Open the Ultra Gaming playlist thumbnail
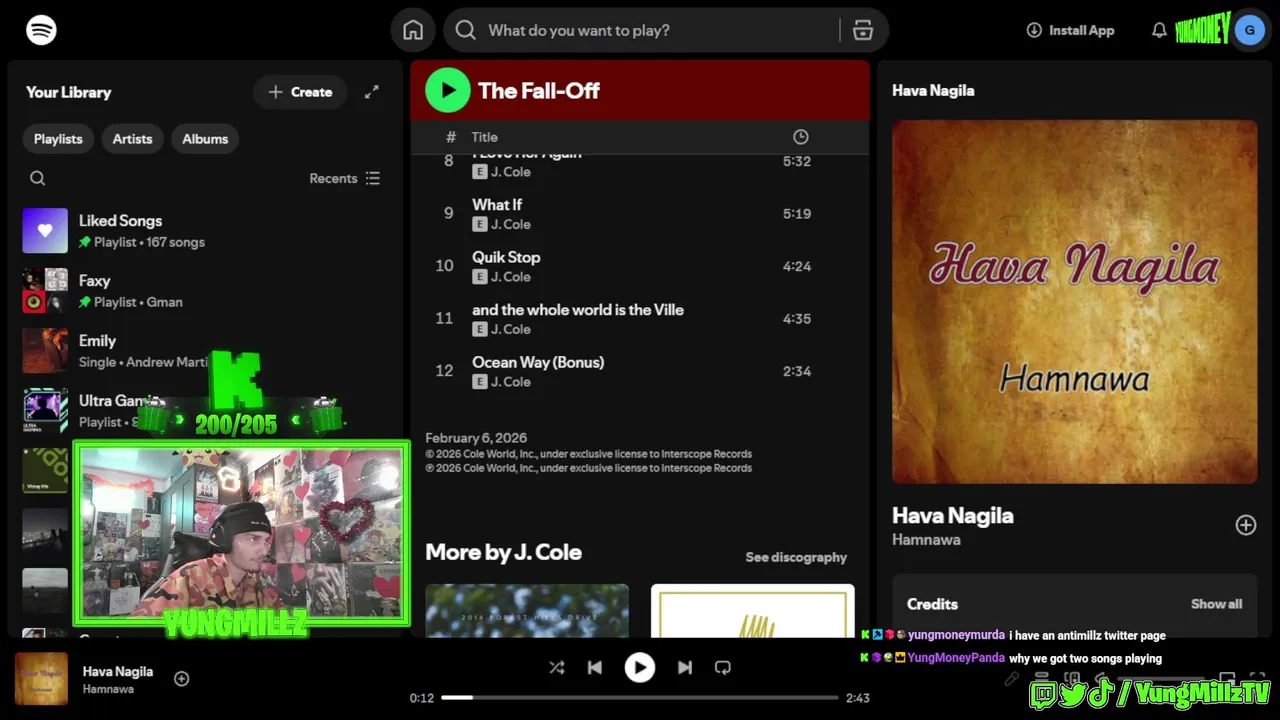Image resolution: width=1280 pixels, height=720 pixels. click(x=45, y=410)
